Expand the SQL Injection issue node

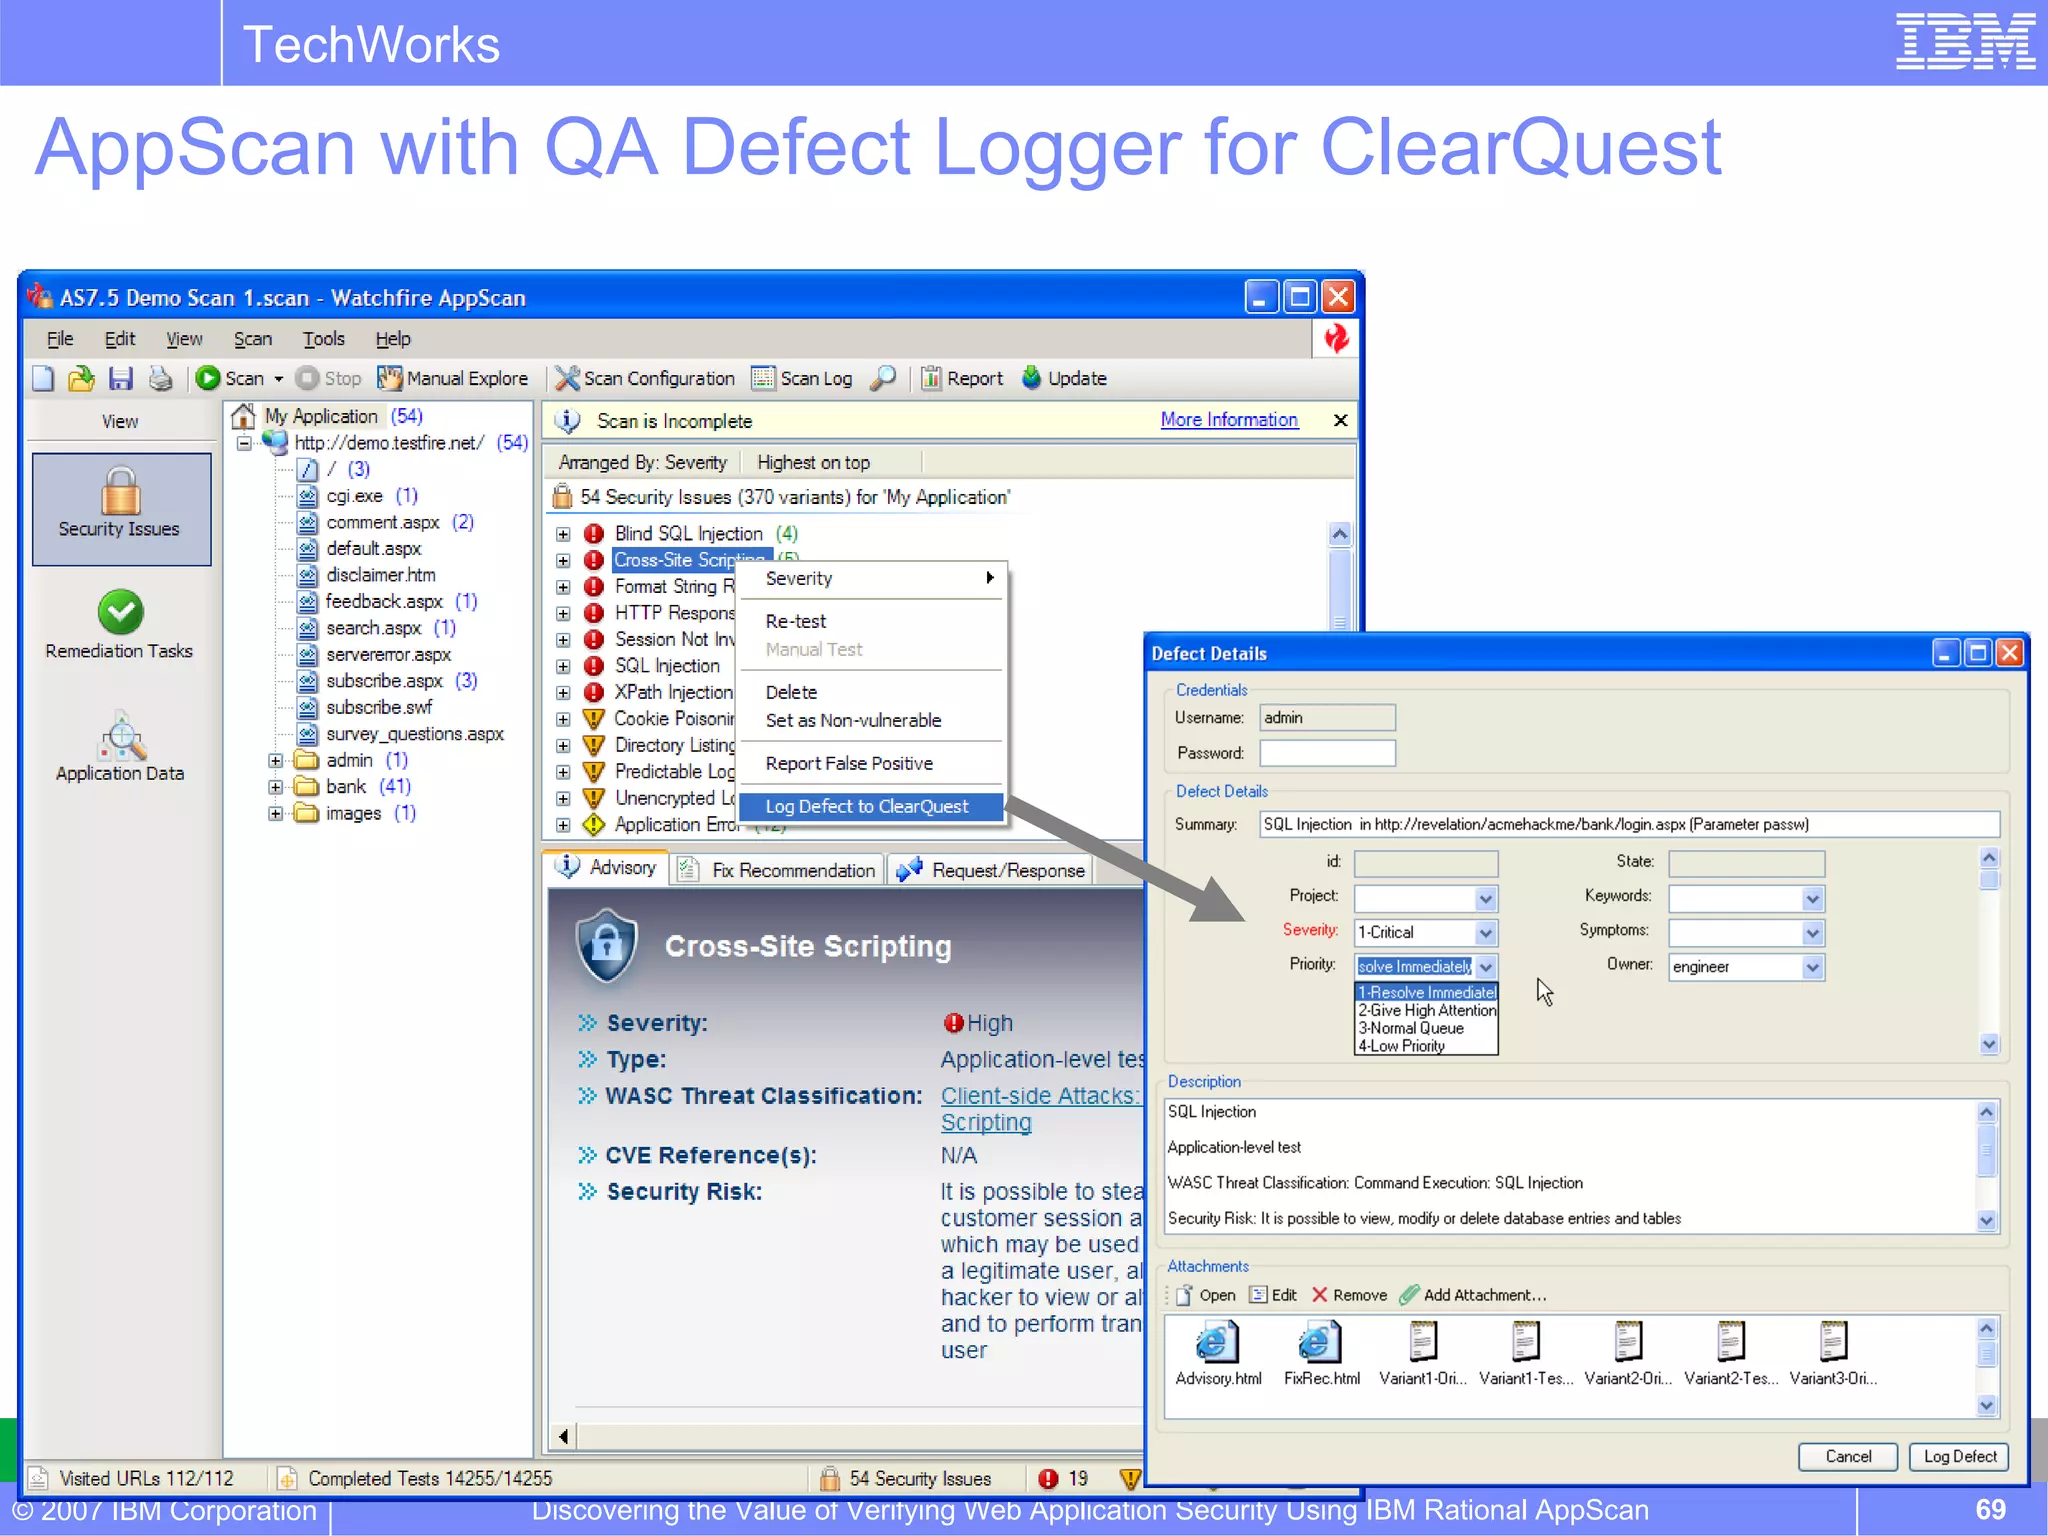[563, 666]
